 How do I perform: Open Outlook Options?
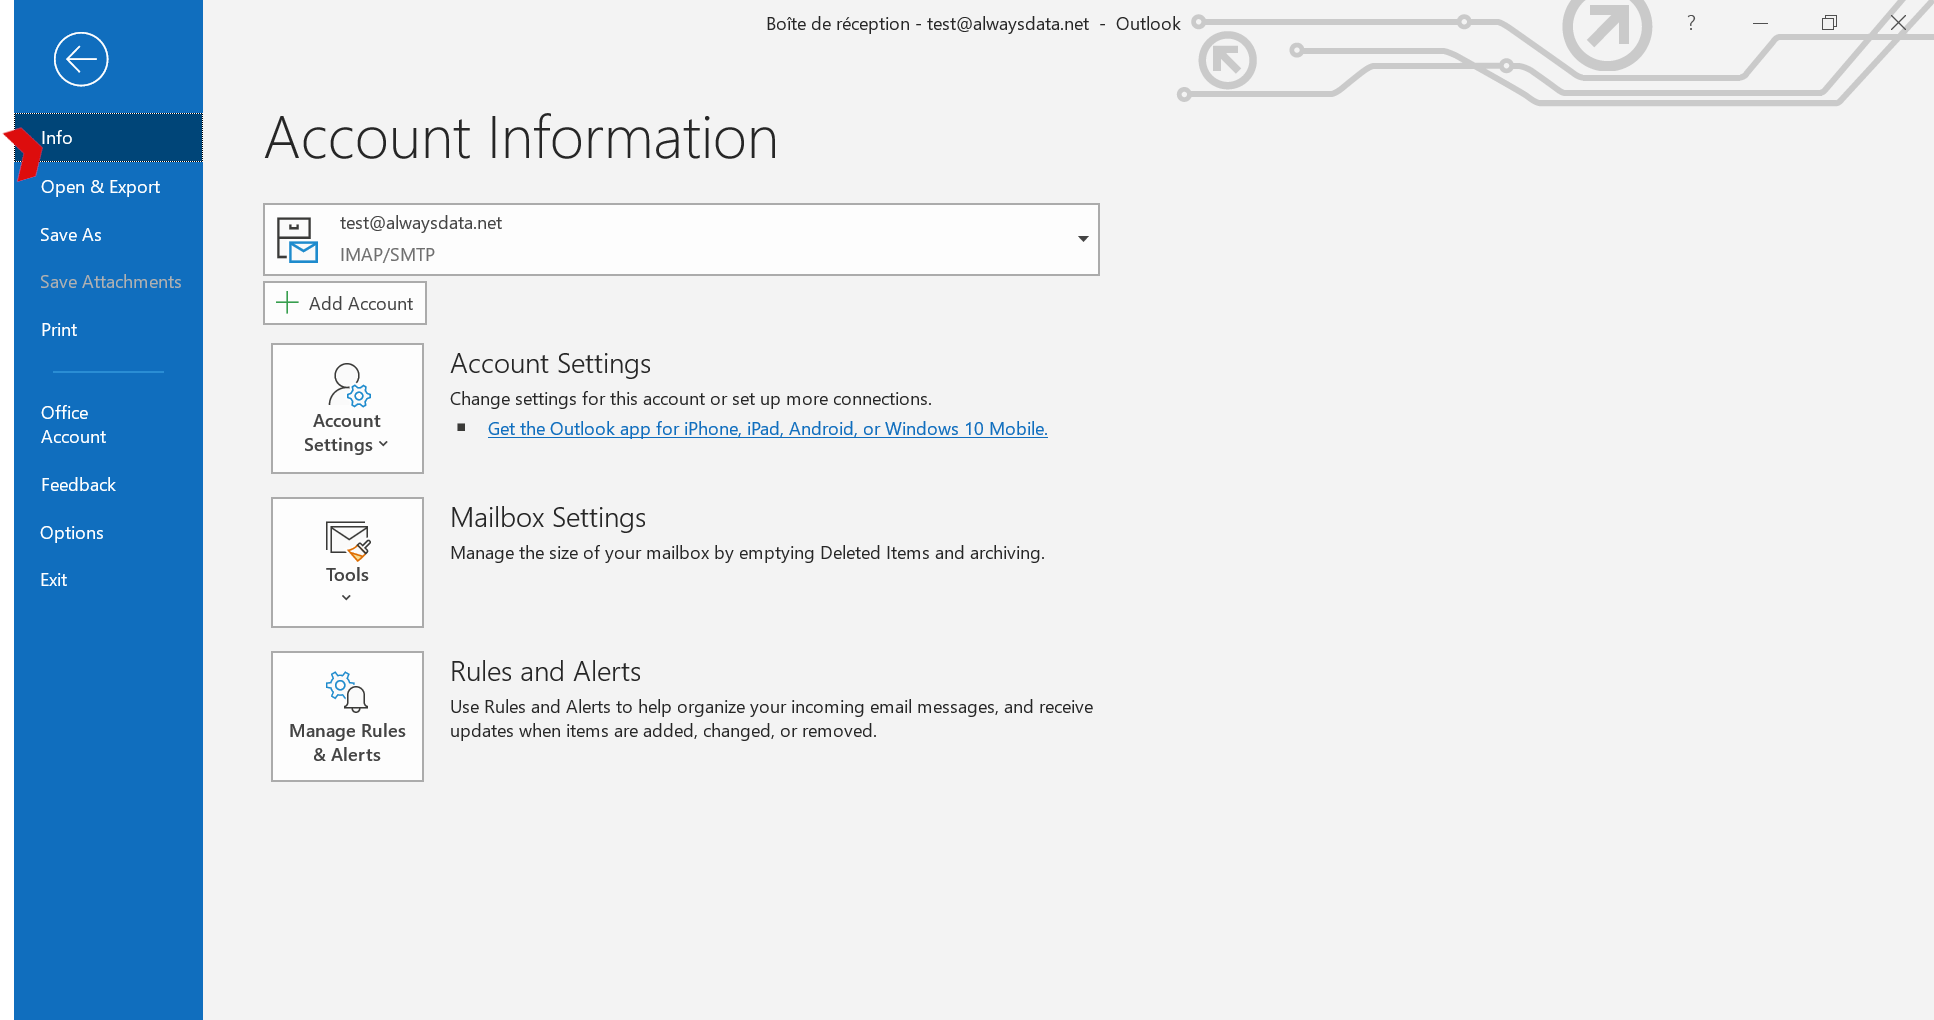pyautogui.click(x=108, y=533)
